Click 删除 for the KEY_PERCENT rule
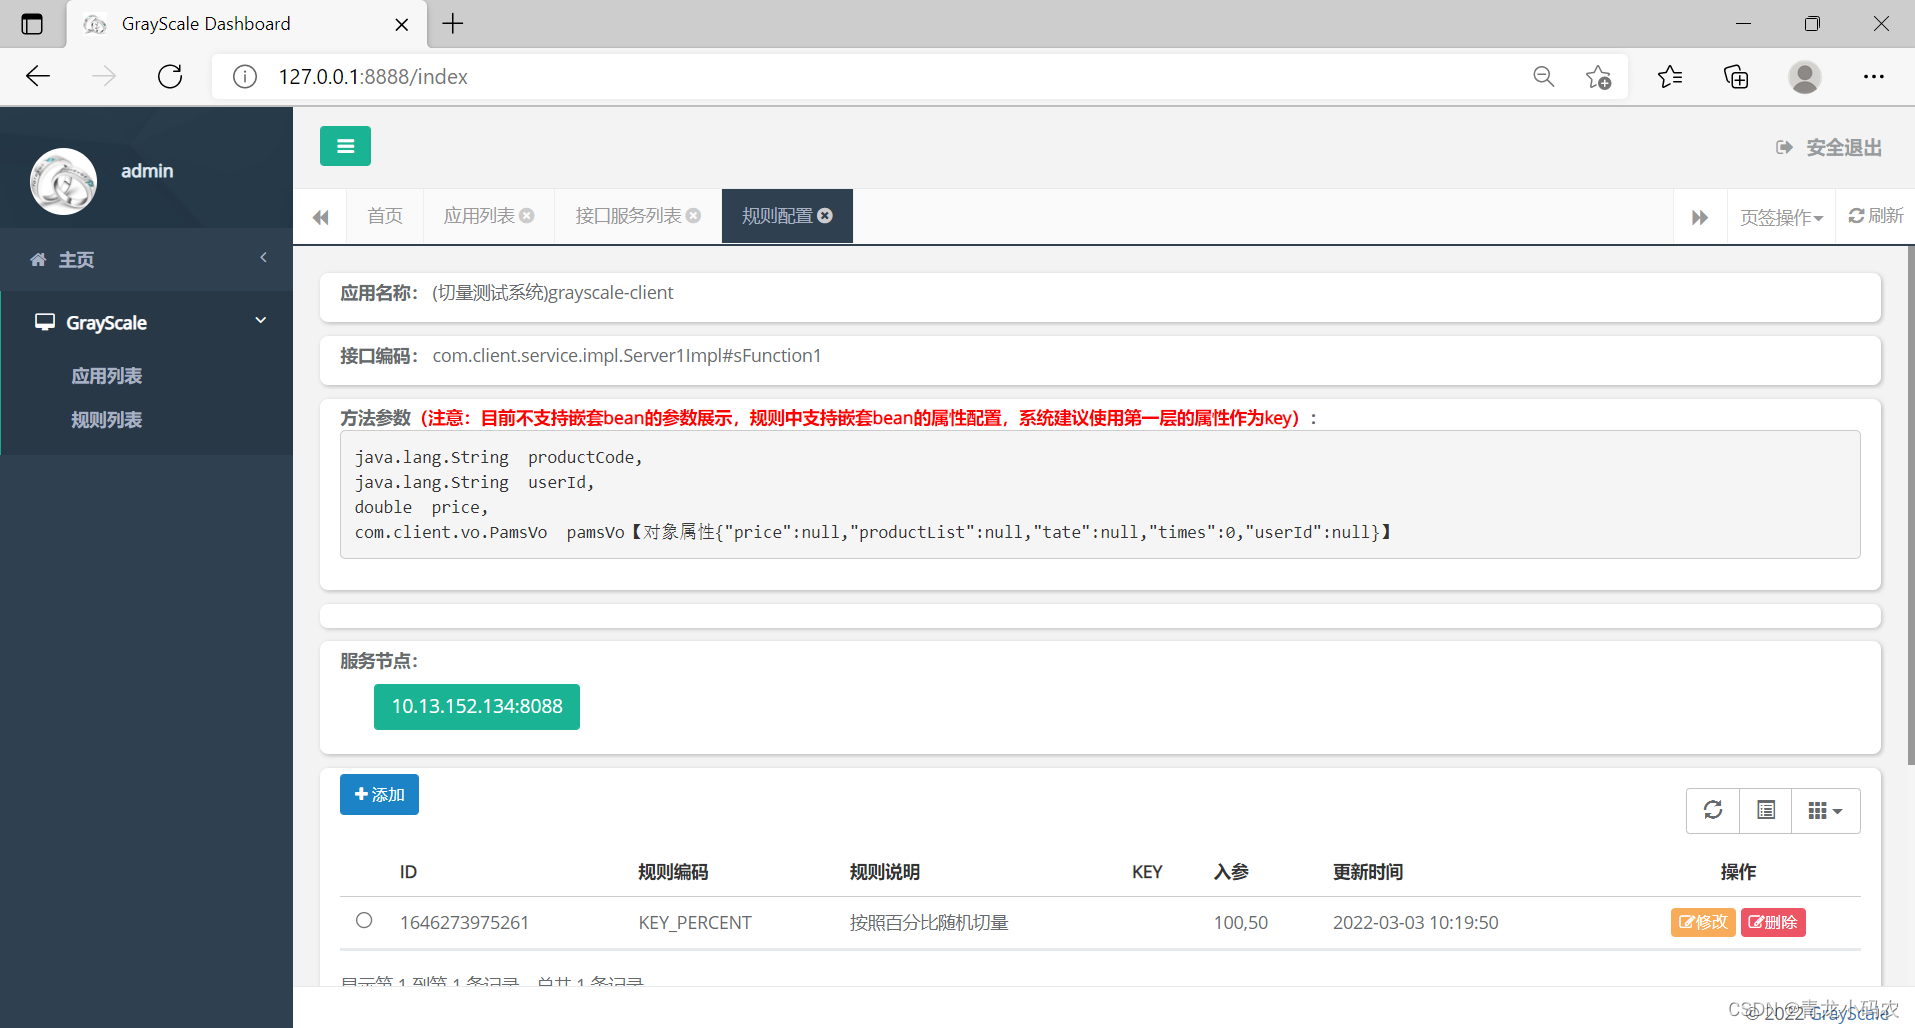 click(x=1773, y=922)
